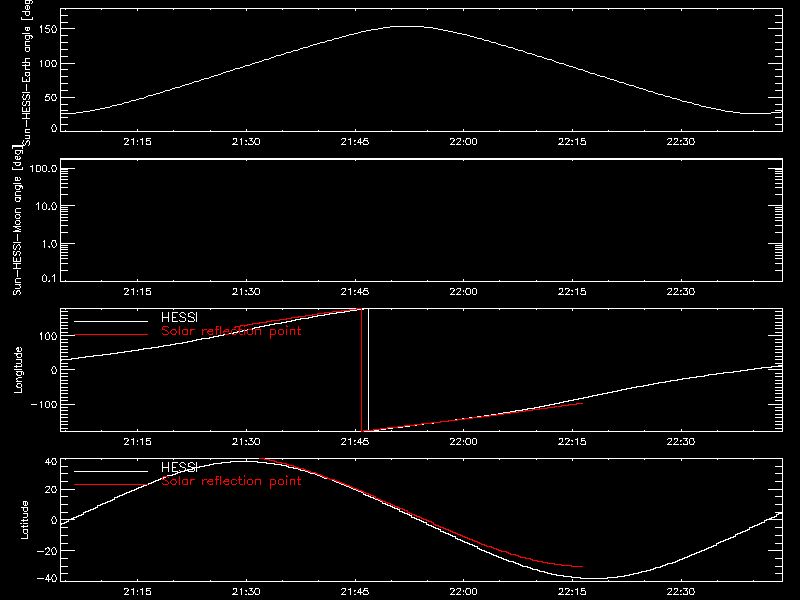Click 22:15 label under Longitude plot

tap(572, 442)
